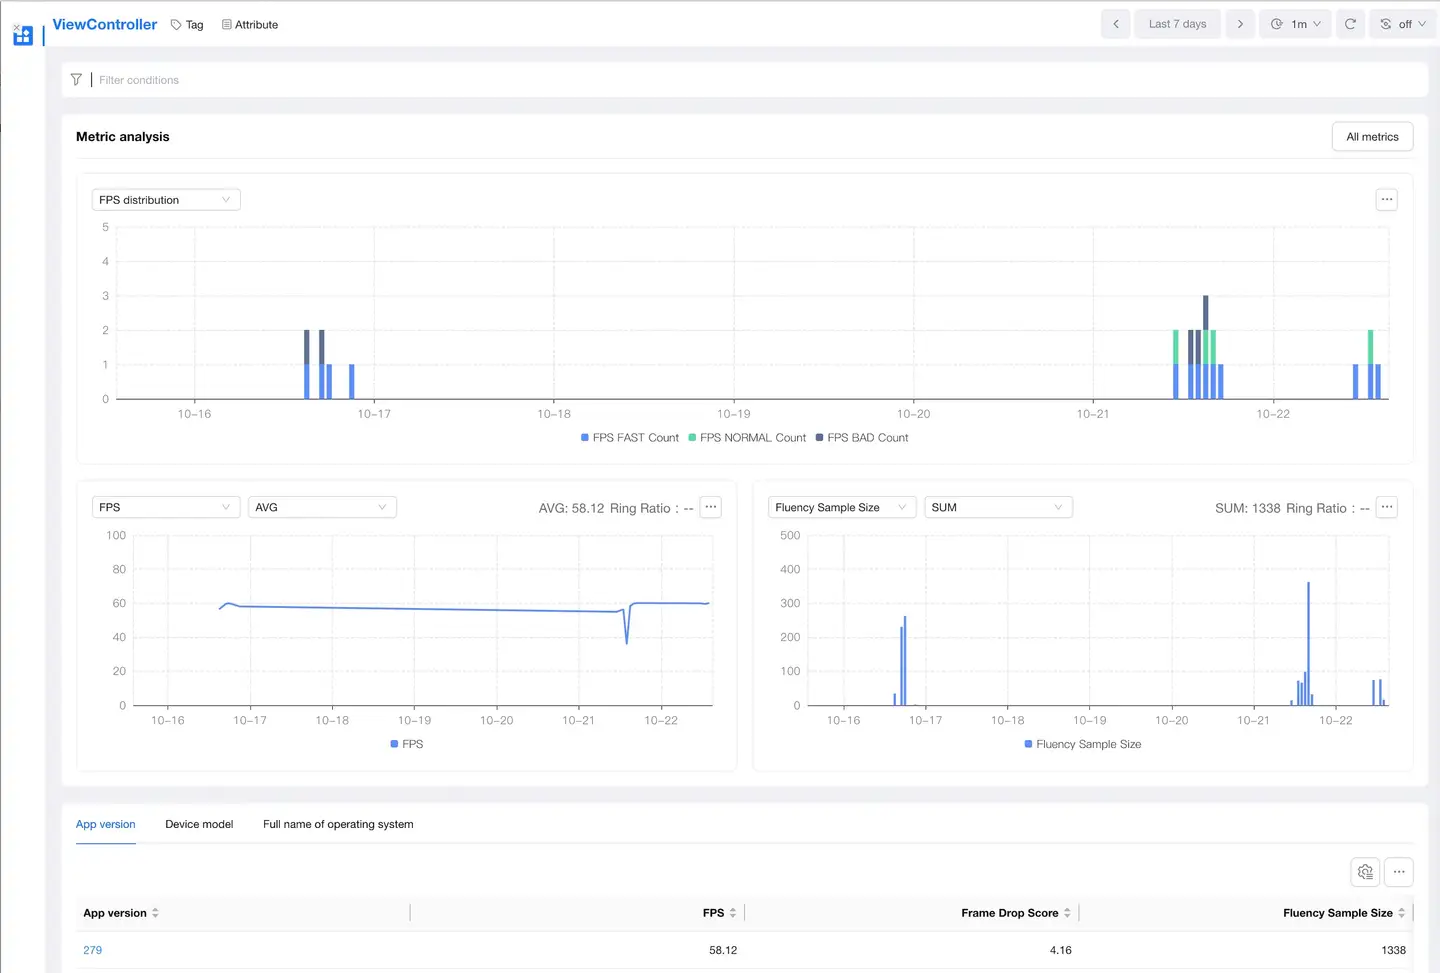The image size is (1440, 973).
Task: Go to next time range arrow
Action: click(x=1240, y=24)
